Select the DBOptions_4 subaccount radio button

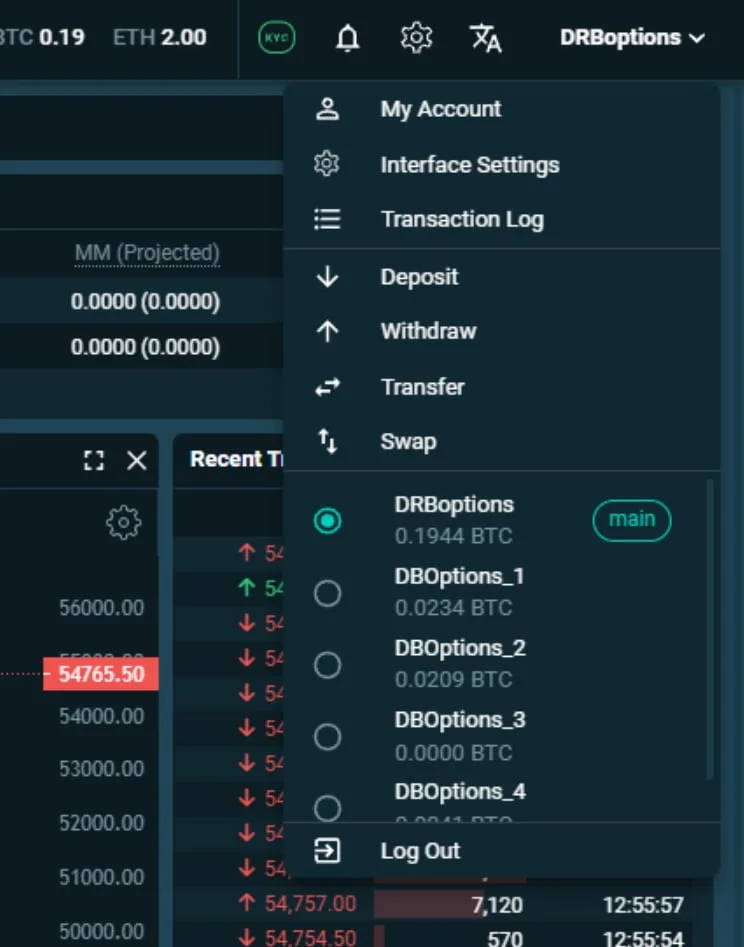(x=327, y=808)
